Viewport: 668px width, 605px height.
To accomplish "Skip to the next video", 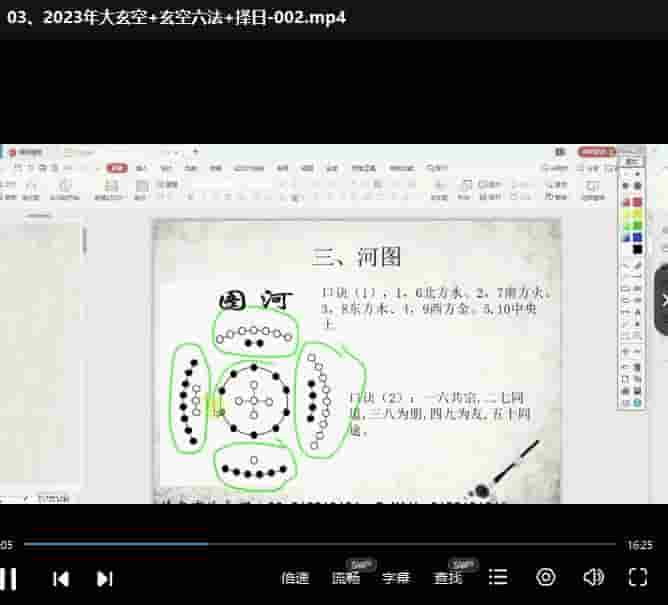I will [x=104, y=579].
